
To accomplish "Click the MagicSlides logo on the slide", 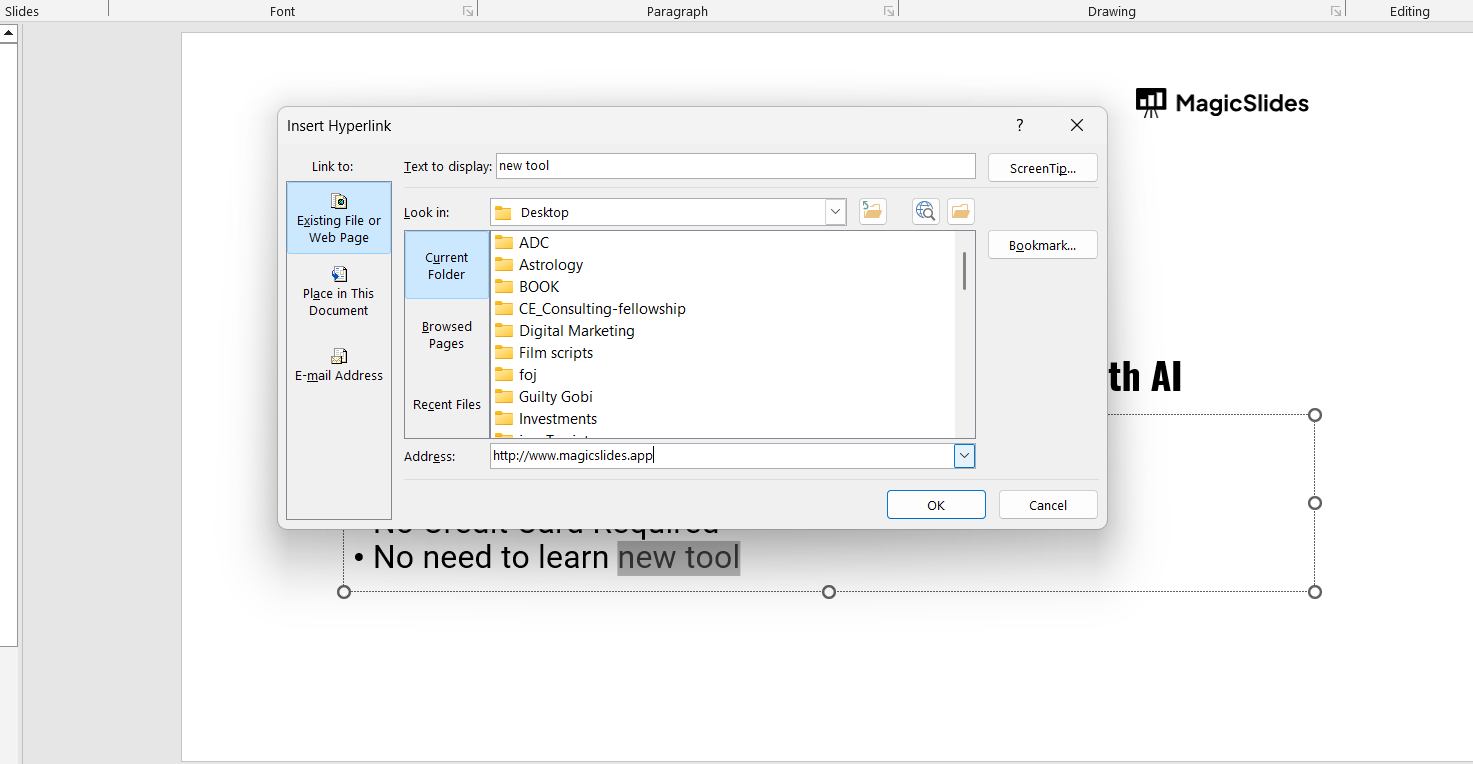I will point(1222,103).
